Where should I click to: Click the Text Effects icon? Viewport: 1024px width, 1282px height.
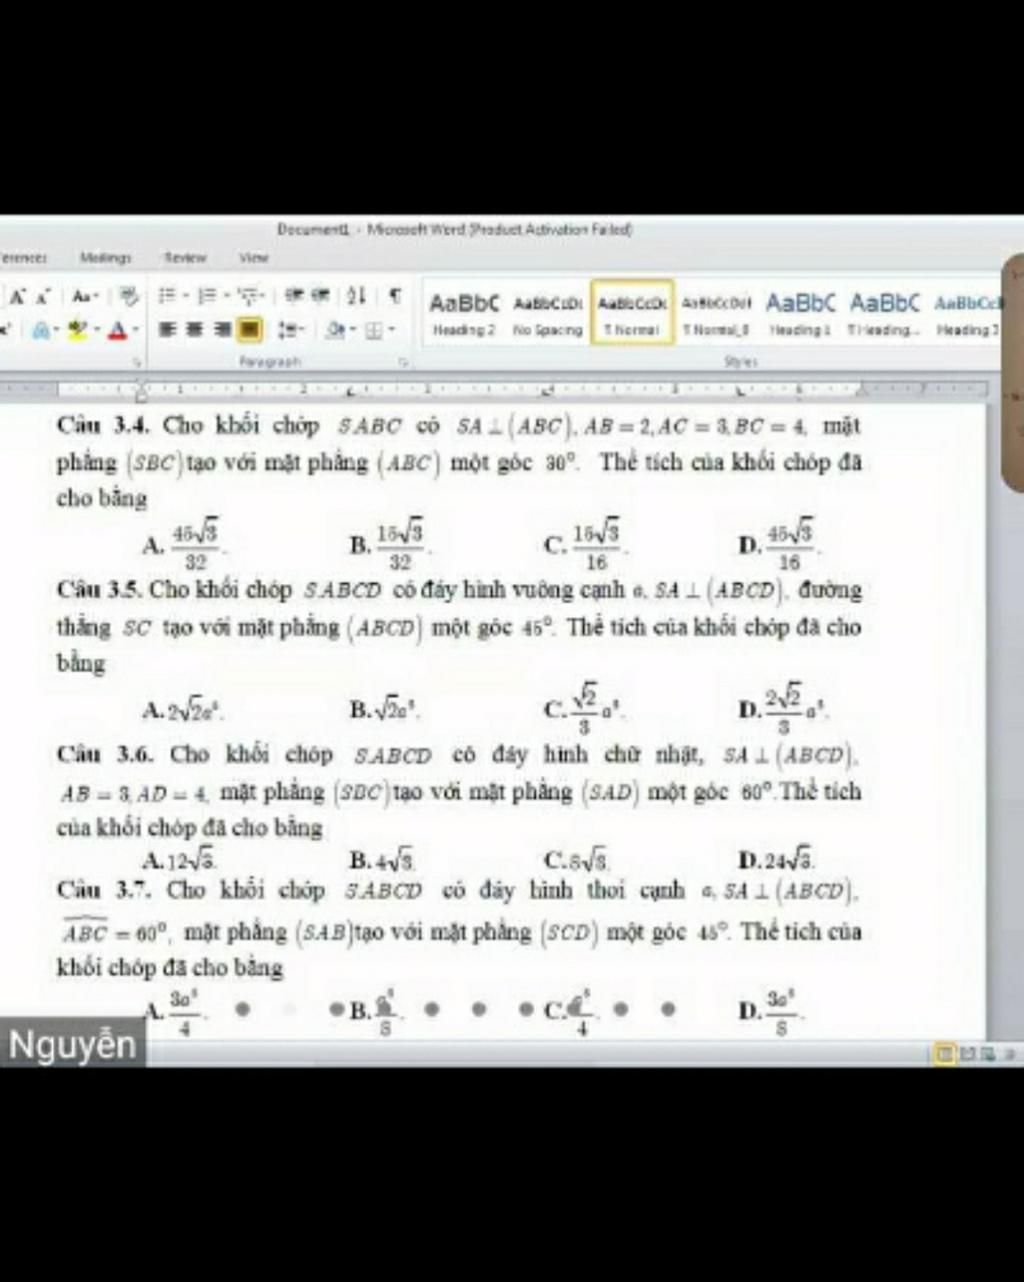(x=41, y=328)
